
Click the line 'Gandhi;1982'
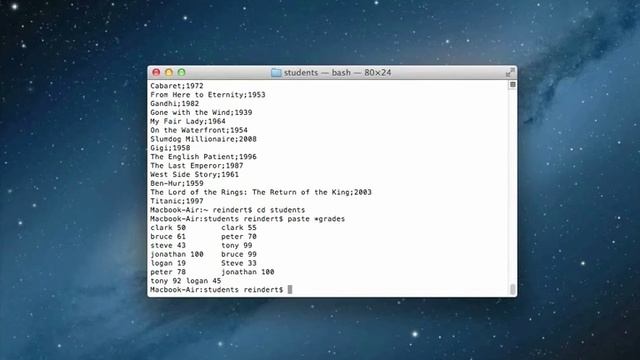[175, 104]
